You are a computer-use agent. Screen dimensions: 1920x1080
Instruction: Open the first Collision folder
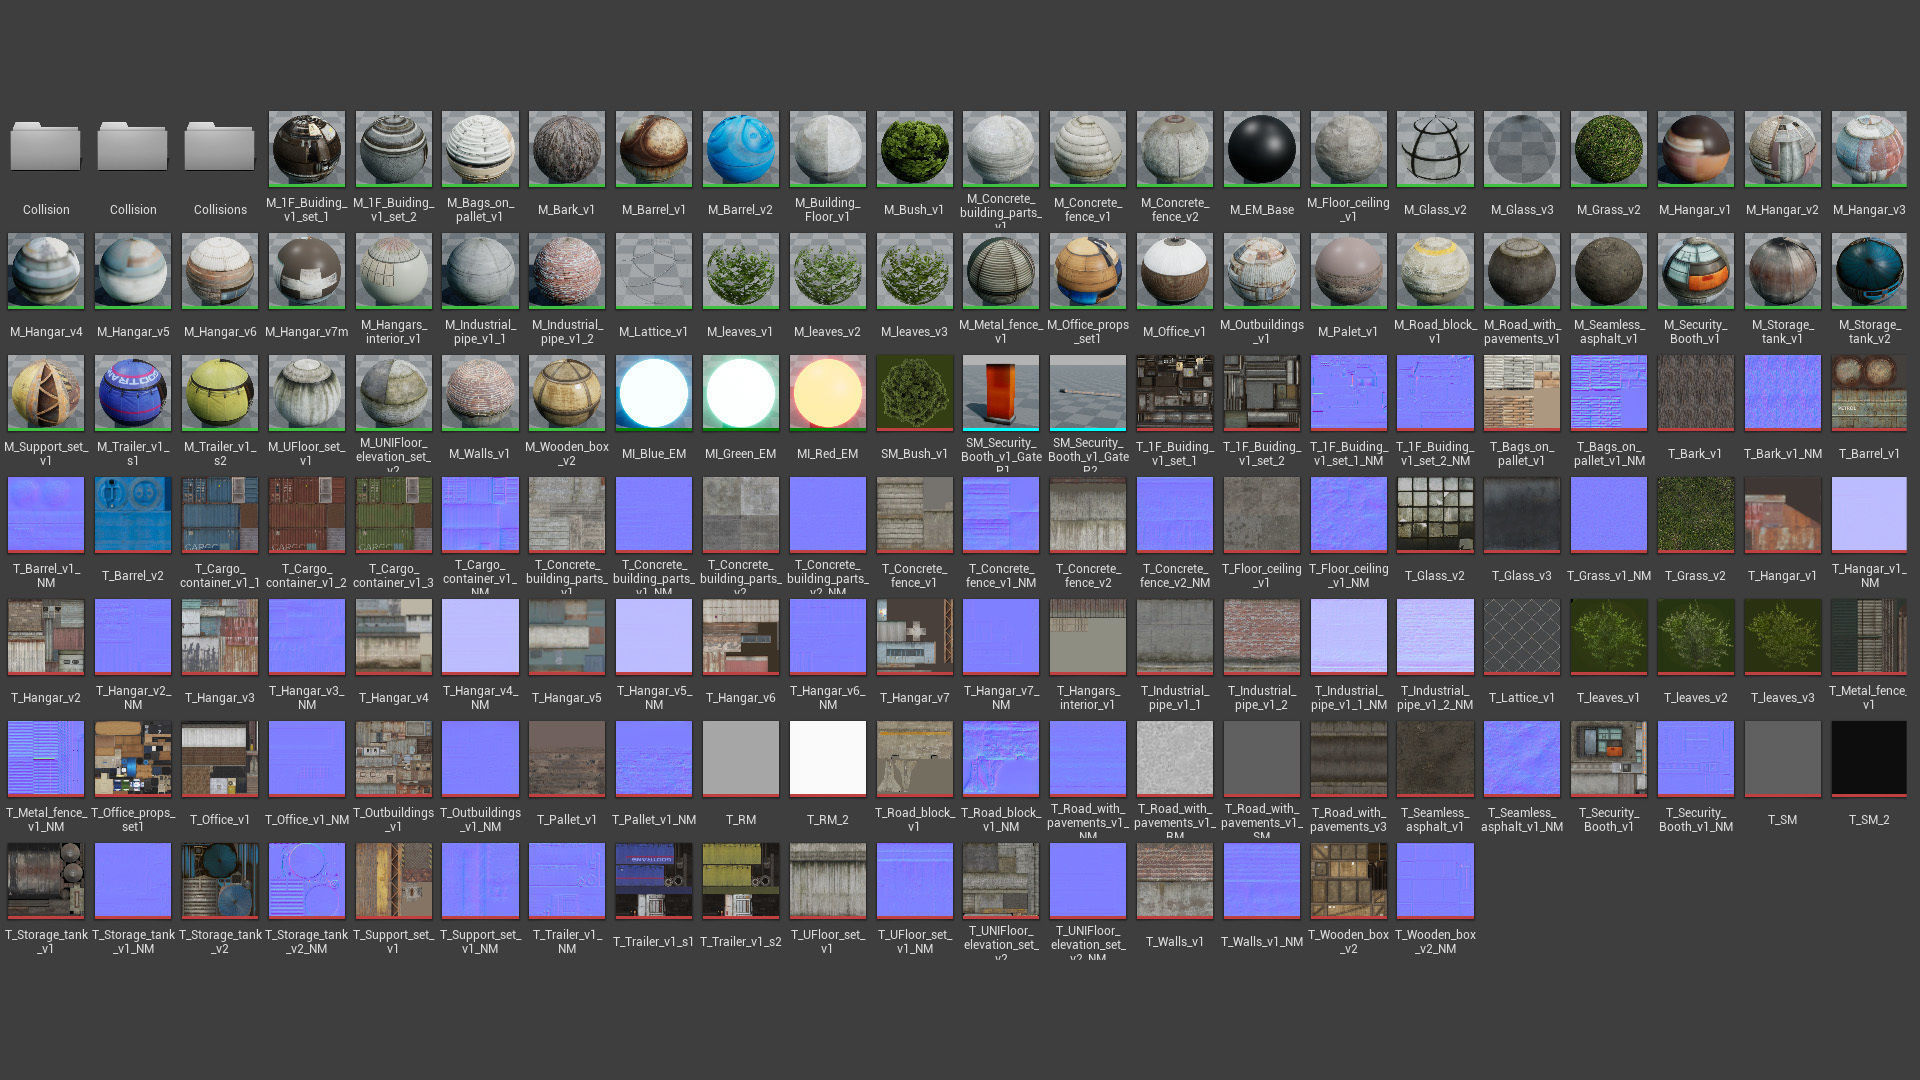tap(46, 148)
